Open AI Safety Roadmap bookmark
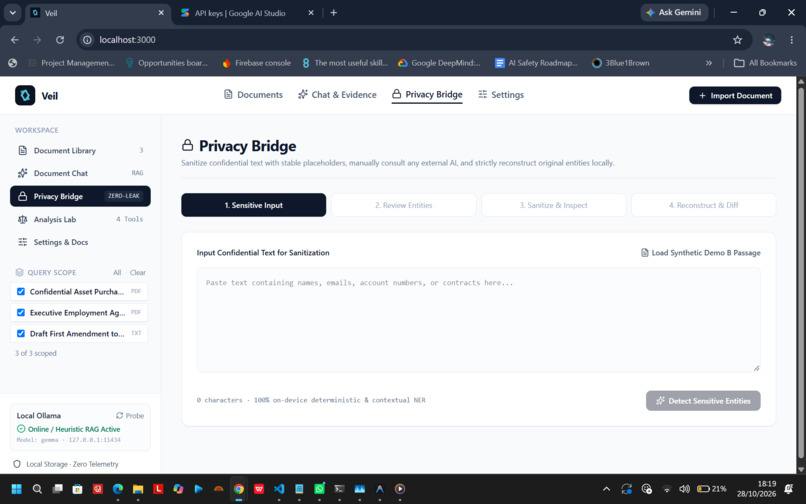The width and height of the screenshot is (806, 504). coord(536,63)
